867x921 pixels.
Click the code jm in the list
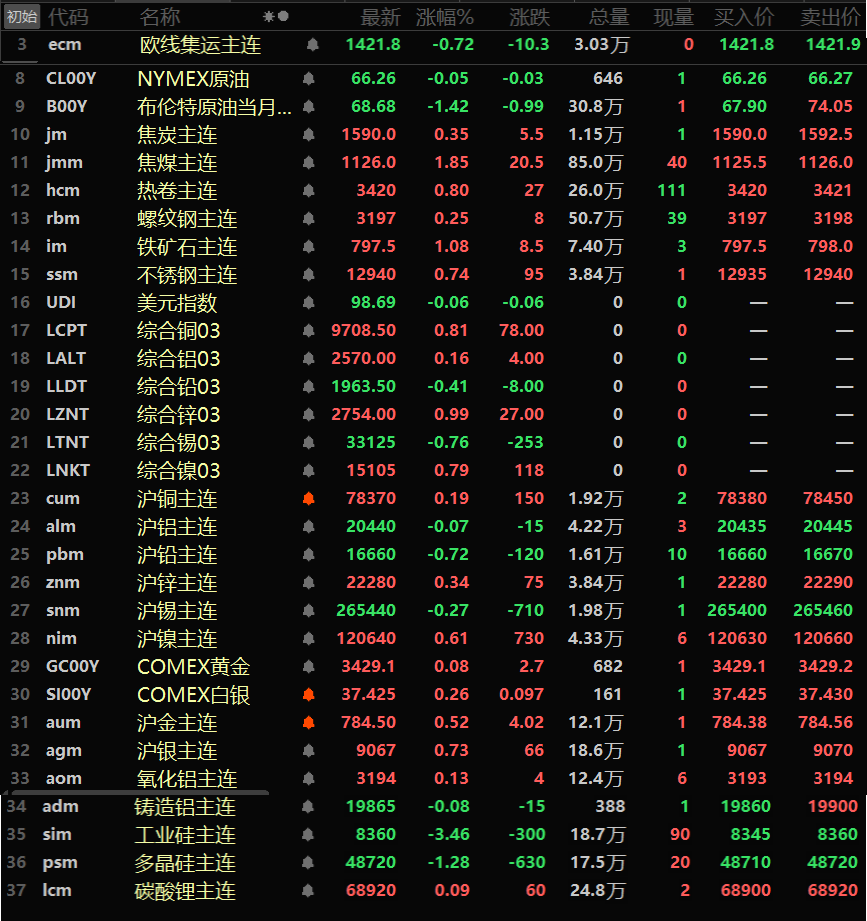(56, 134)
